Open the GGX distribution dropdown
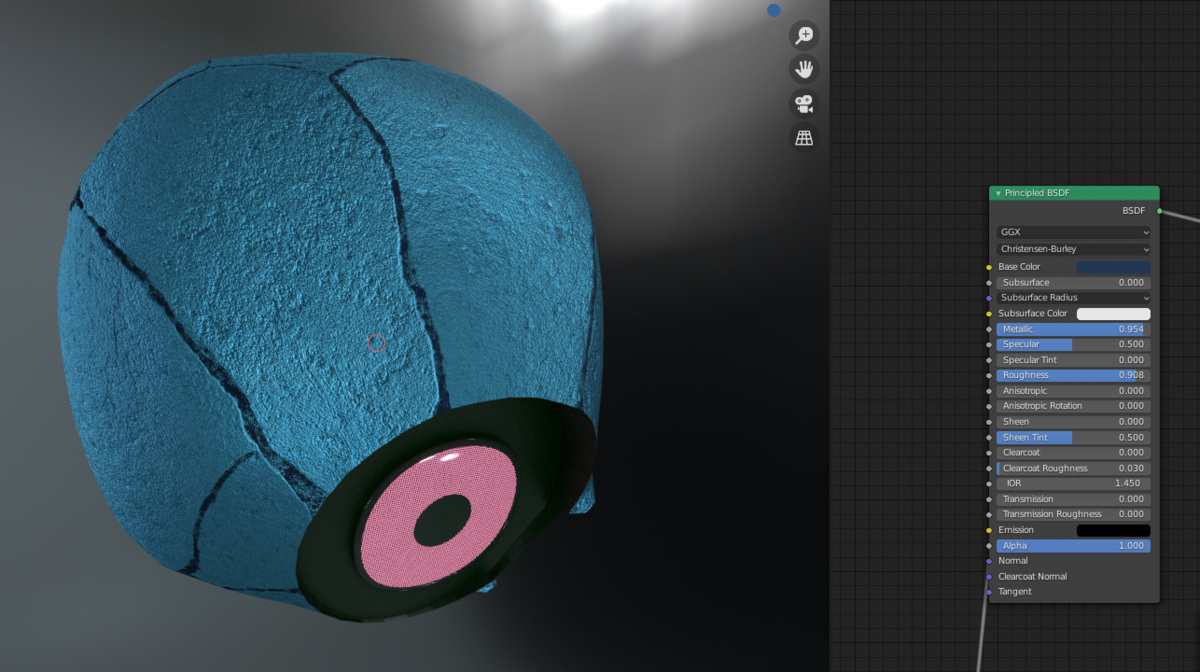 (1074, 232)
